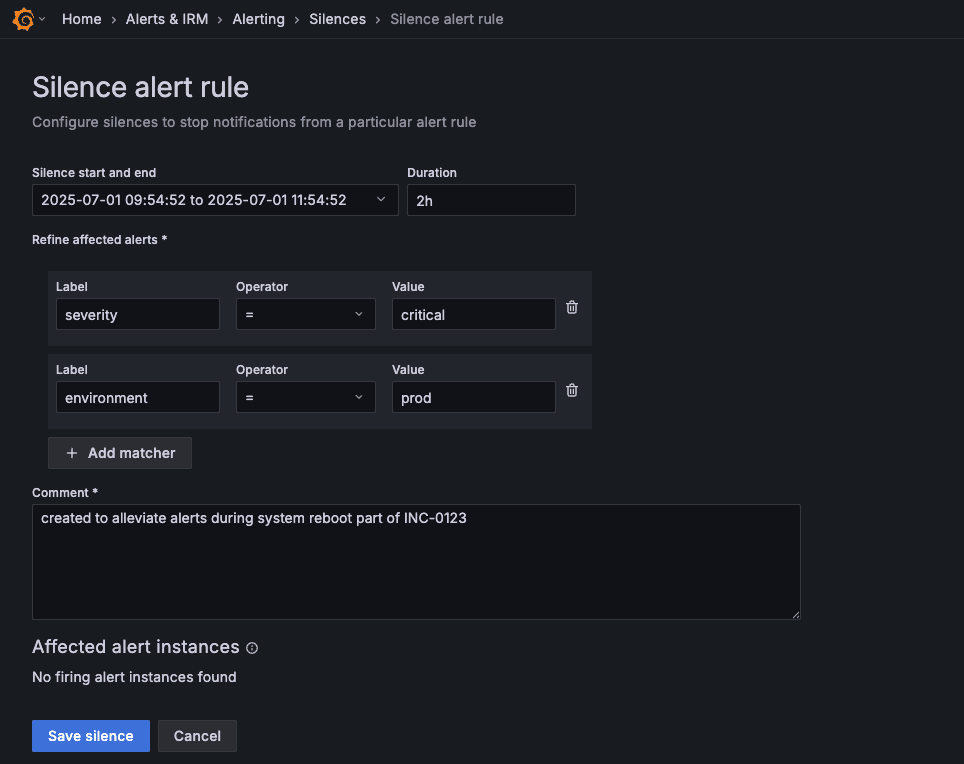Open the silence start and end picker
Viewport: 964px width, 764px height.
[x=215, y=200]
